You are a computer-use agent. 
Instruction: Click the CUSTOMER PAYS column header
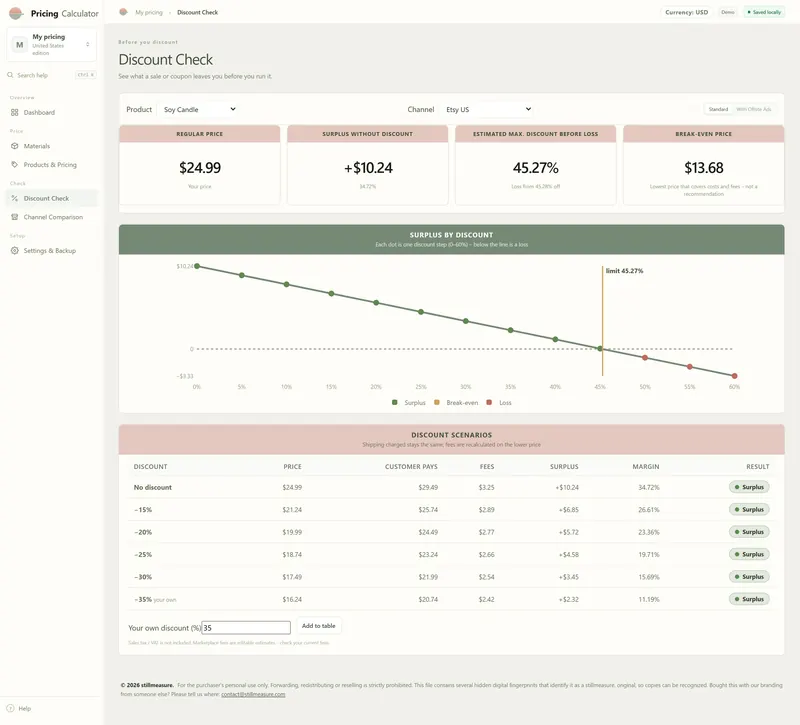coord(411,466)
